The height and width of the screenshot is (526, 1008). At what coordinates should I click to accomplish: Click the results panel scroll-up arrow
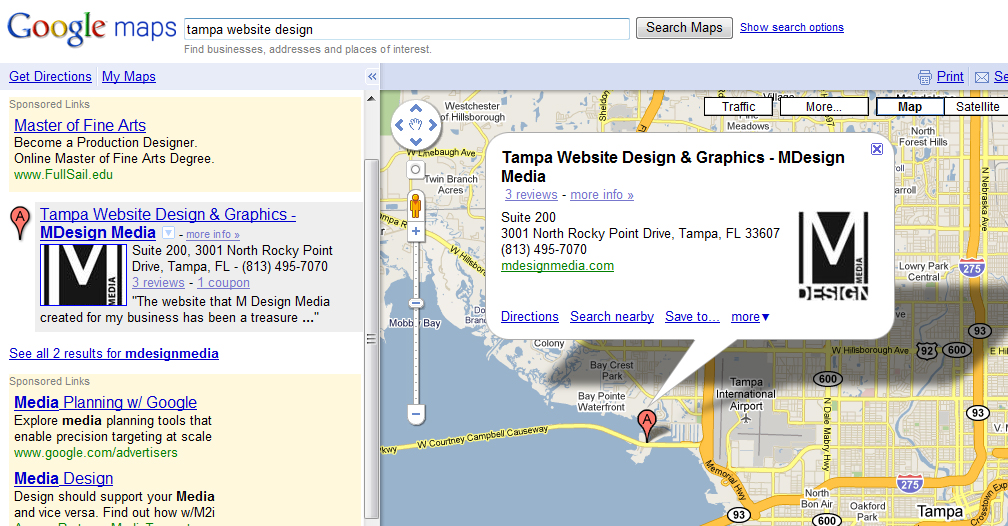coord(371,98)
